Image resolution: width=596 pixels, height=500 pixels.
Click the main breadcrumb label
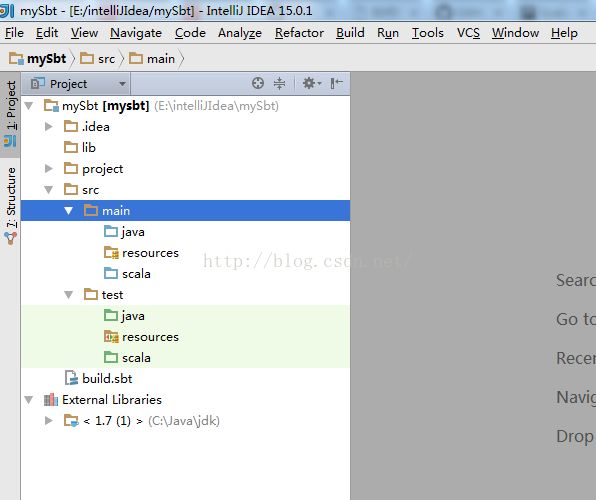tap(161, 59)
